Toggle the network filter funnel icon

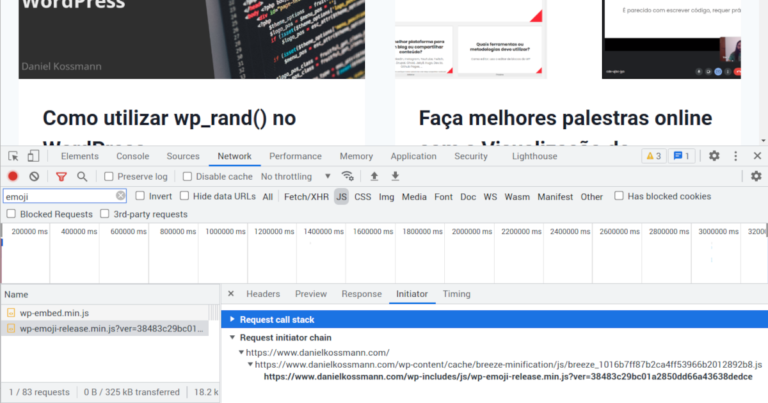coord(61,176)
